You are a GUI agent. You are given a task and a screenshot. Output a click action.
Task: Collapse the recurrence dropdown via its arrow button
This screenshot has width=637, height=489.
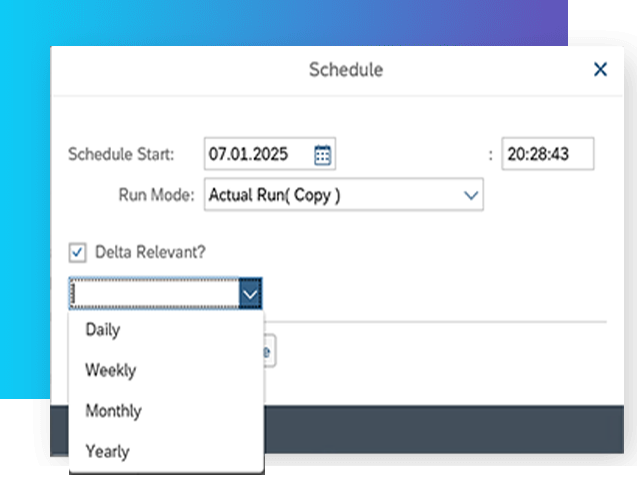point(250,294)
